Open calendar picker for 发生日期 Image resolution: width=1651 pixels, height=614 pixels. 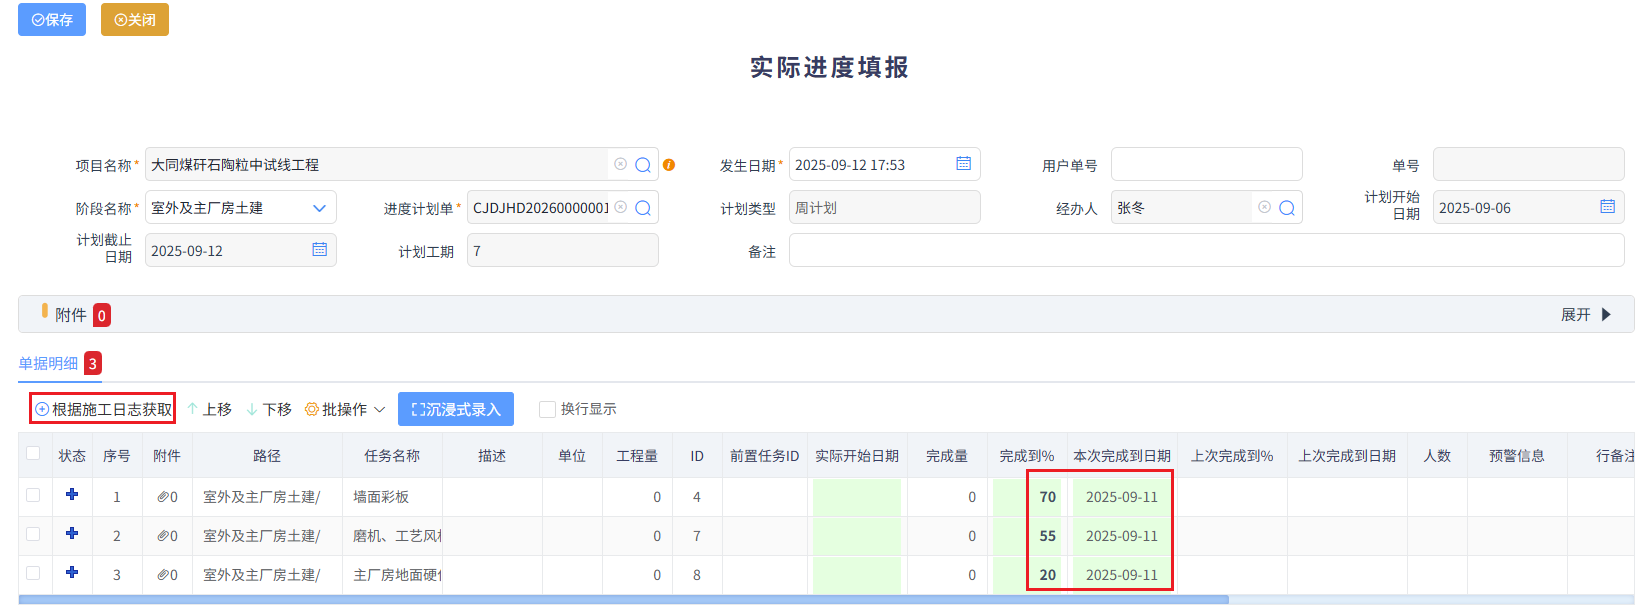pos(964,164)
